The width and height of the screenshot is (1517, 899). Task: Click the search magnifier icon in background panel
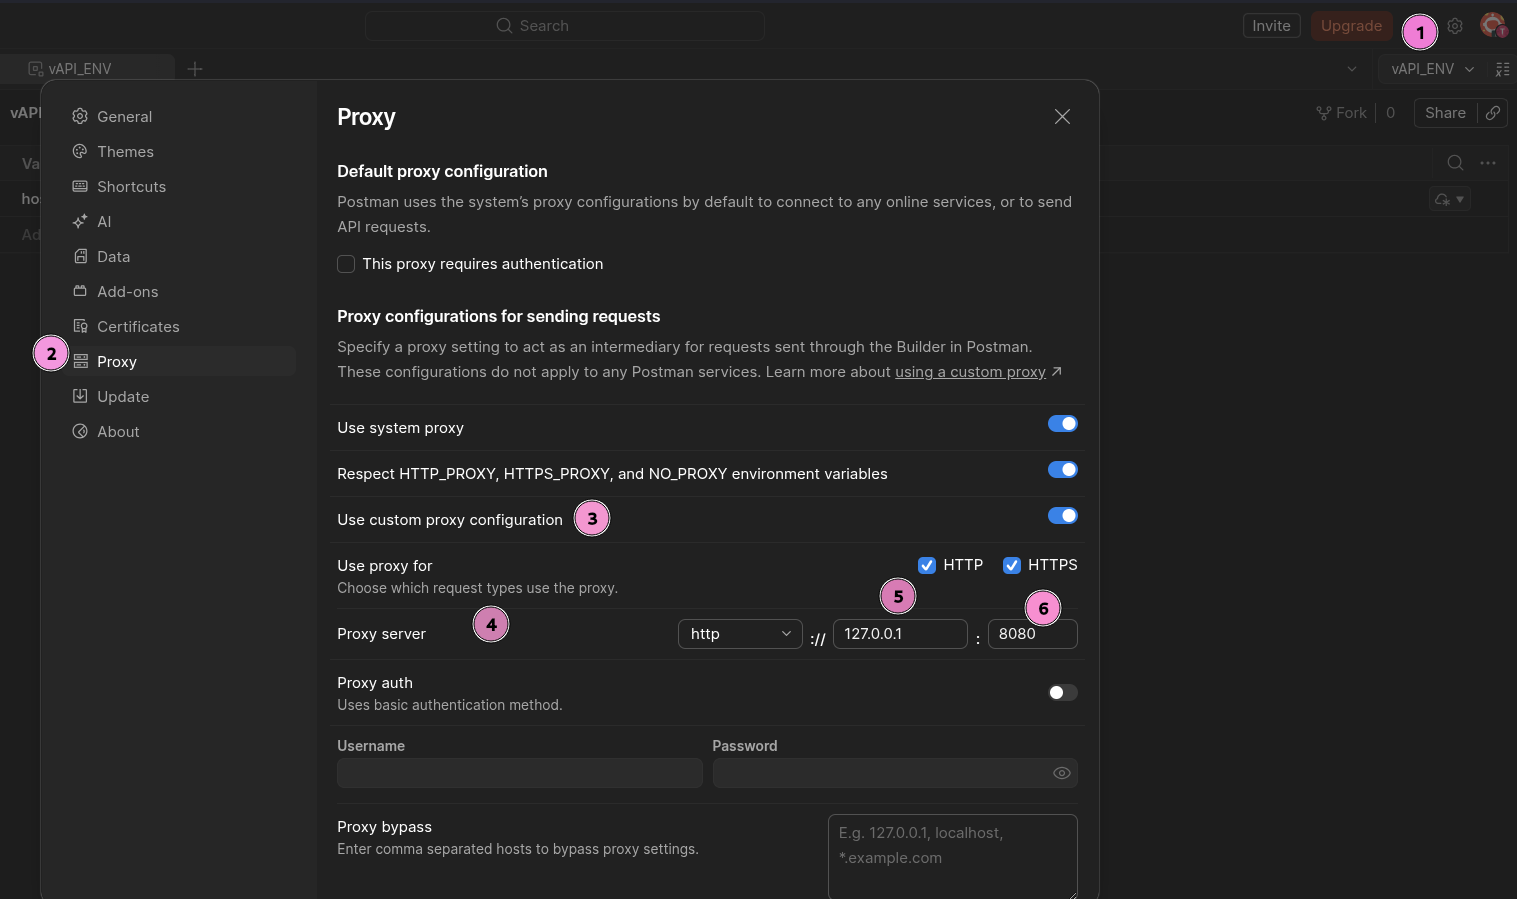click(x=1455, y=163)
